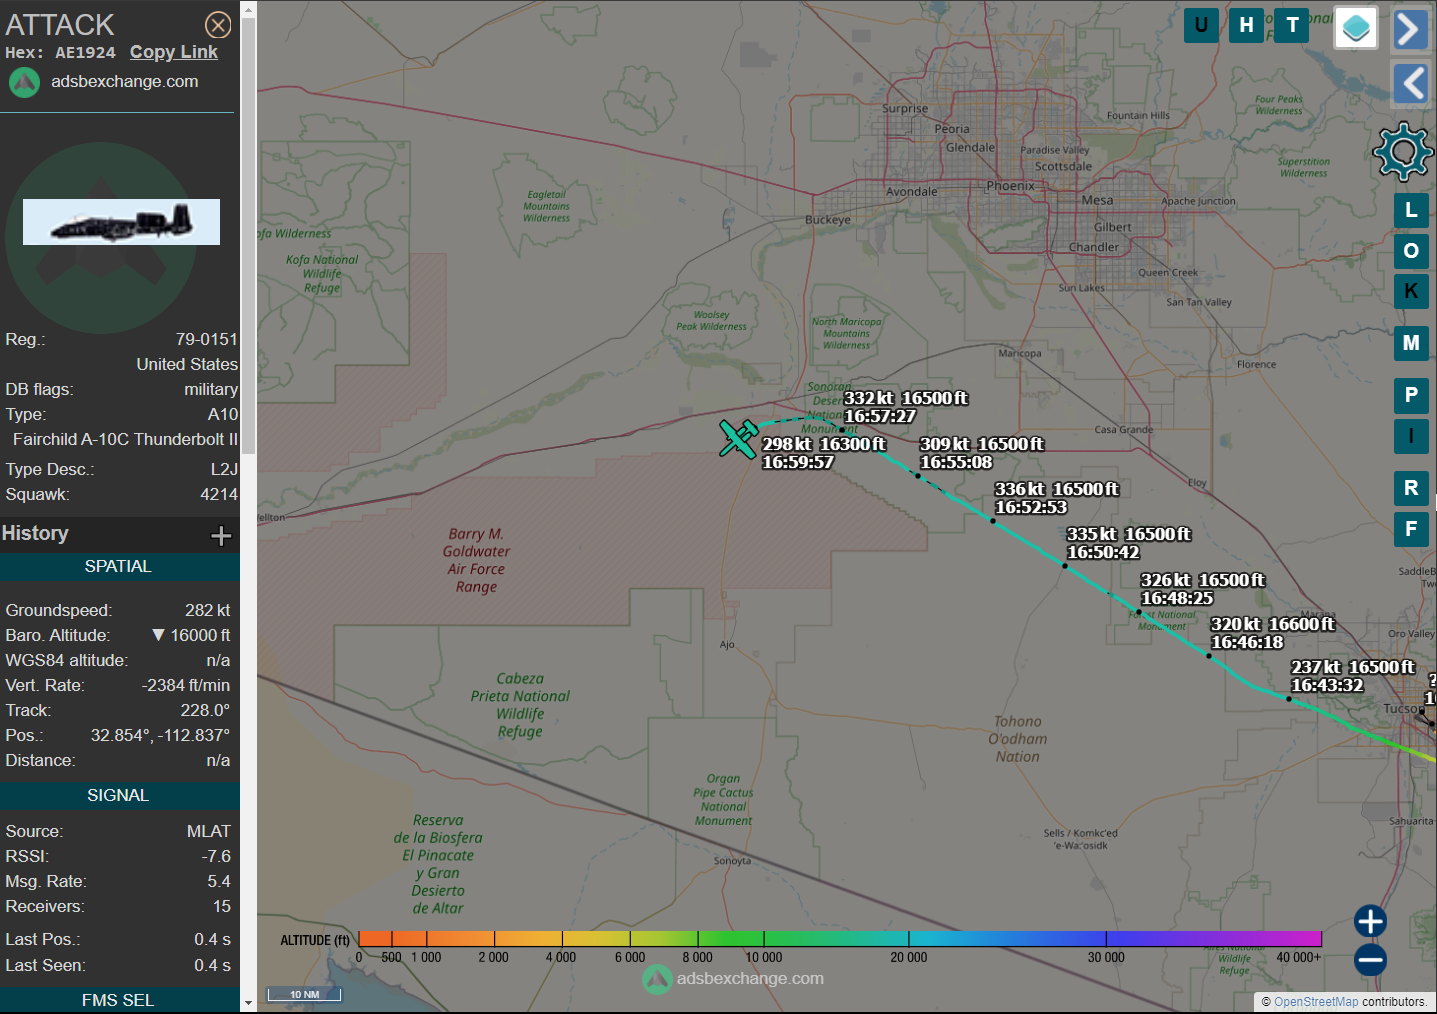The height and width of the screenshot is (1014, 1437).
Task: Click the 10 NM scale bar
Action: coord(304,994)
